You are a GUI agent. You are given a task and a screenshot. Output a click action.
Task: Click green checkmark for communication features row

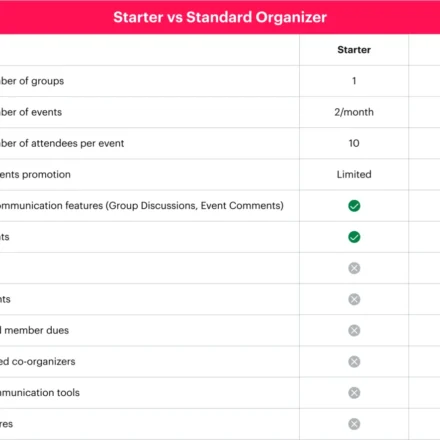coord(354,206)
